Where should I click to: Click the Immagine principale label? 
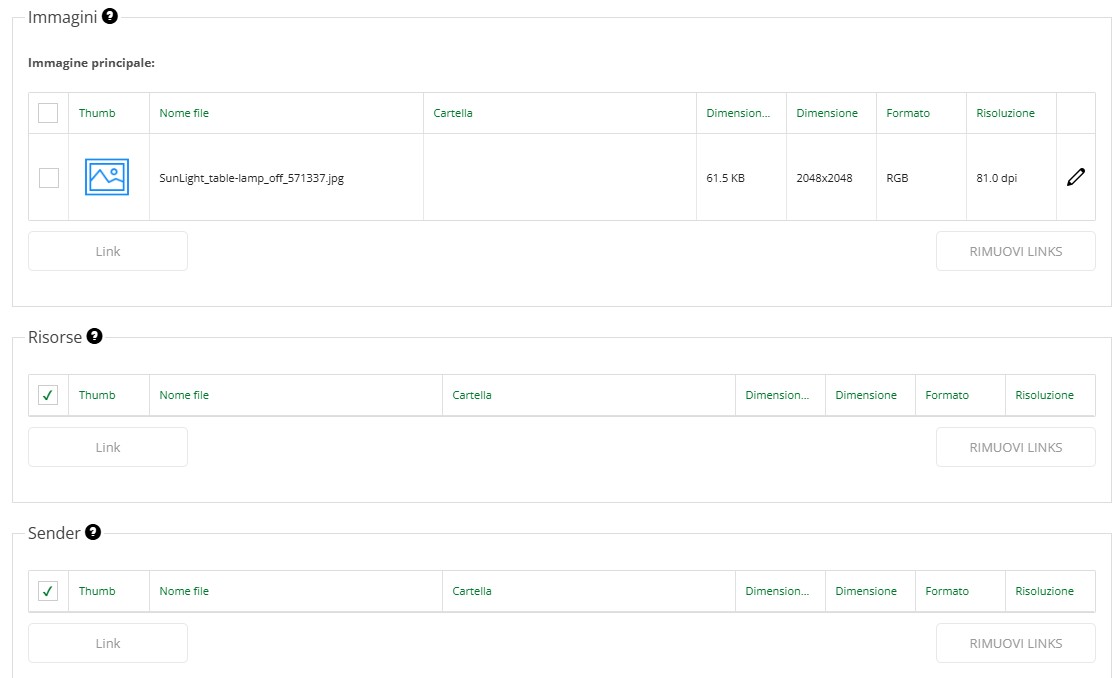(91, 63)
